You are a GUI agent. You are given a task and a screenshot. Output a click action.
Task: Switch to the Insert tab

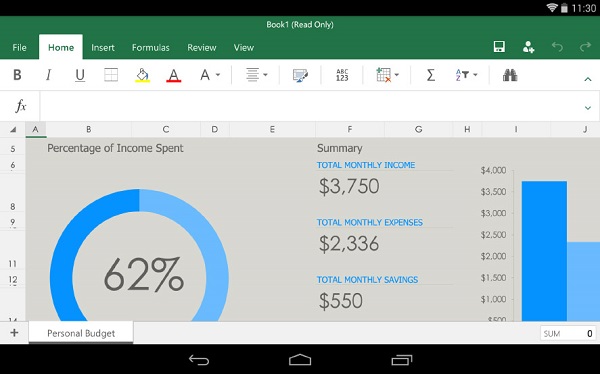click(x=103, y=47)
